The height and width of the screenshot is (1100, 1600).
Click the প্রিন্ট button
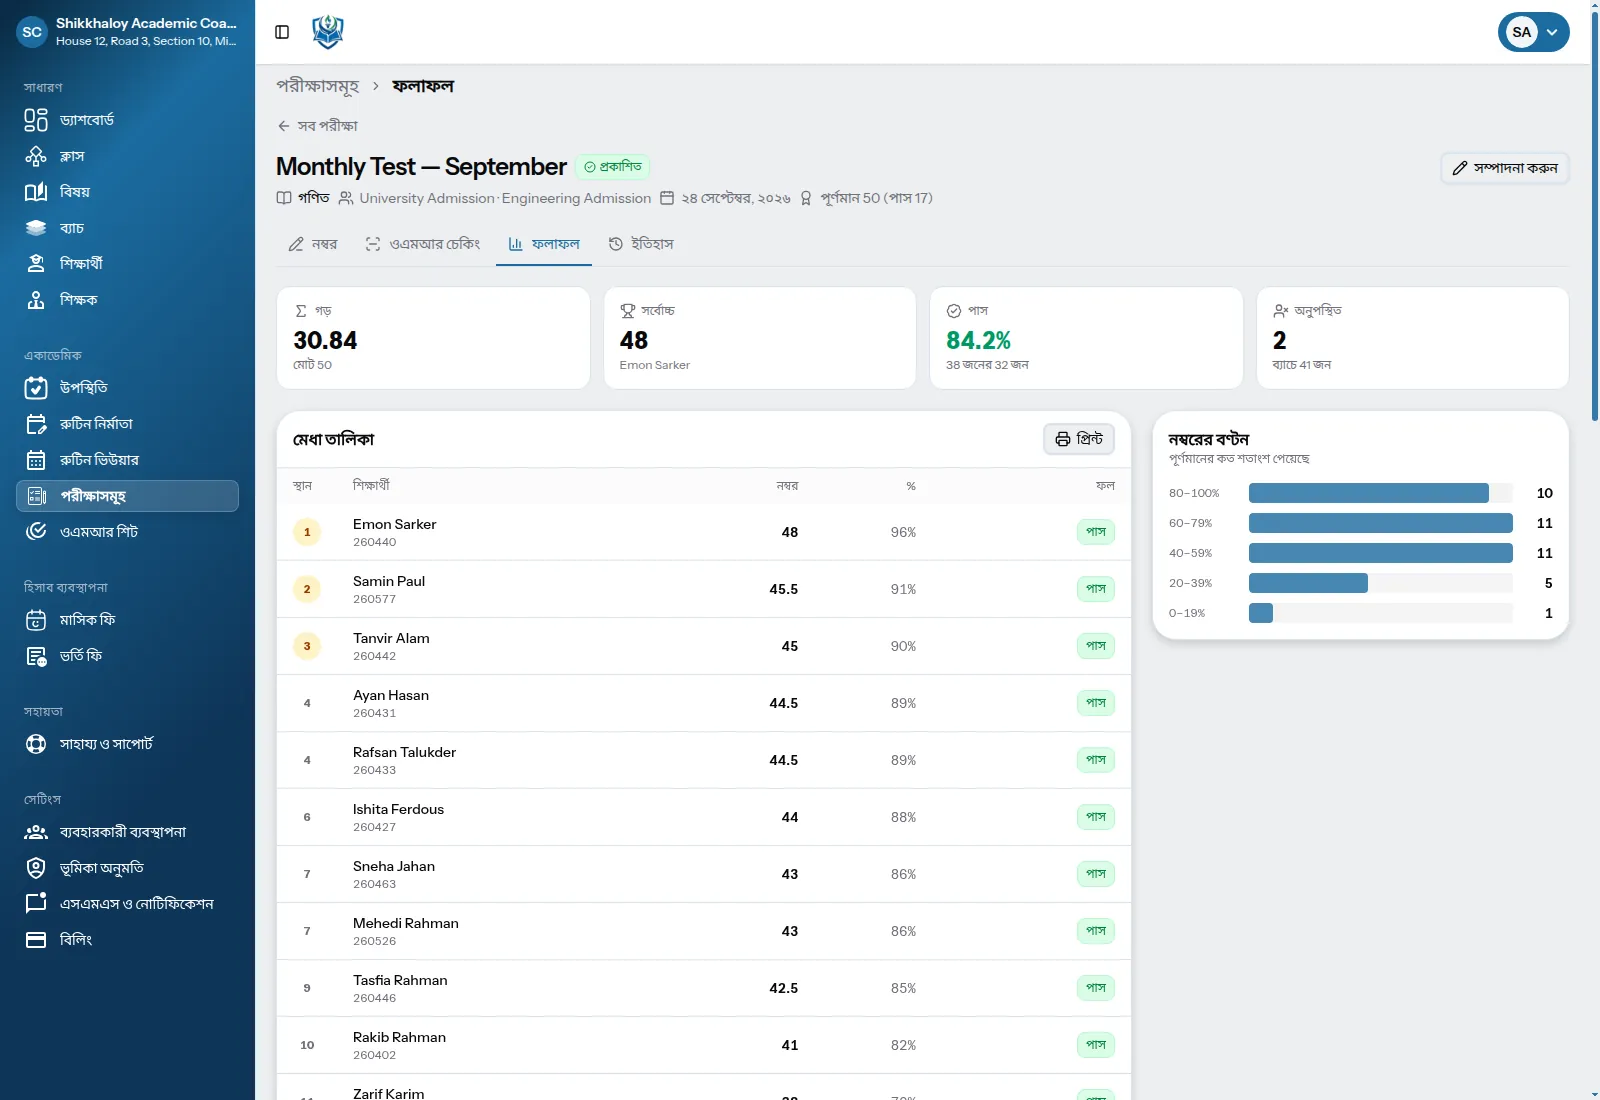[1079, 439]
